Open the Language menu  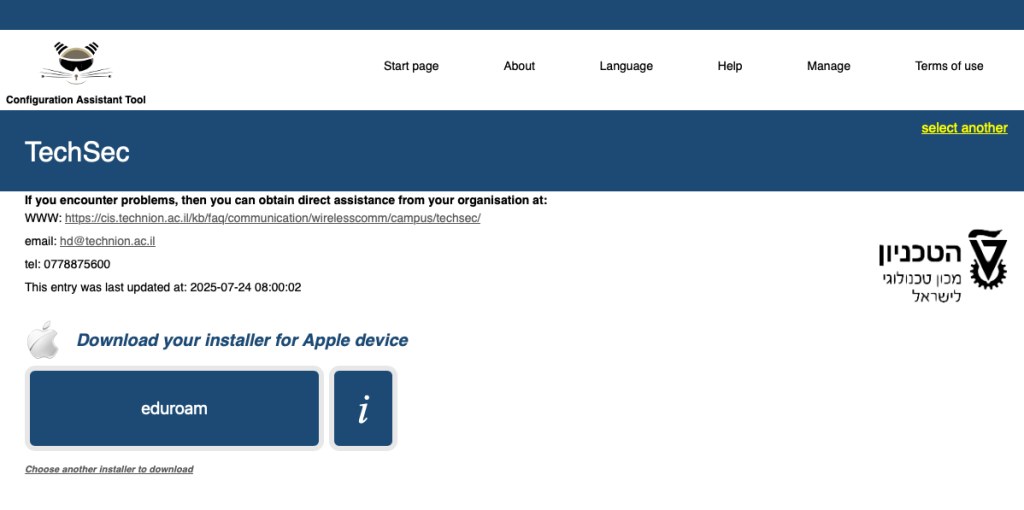[626, 66]
